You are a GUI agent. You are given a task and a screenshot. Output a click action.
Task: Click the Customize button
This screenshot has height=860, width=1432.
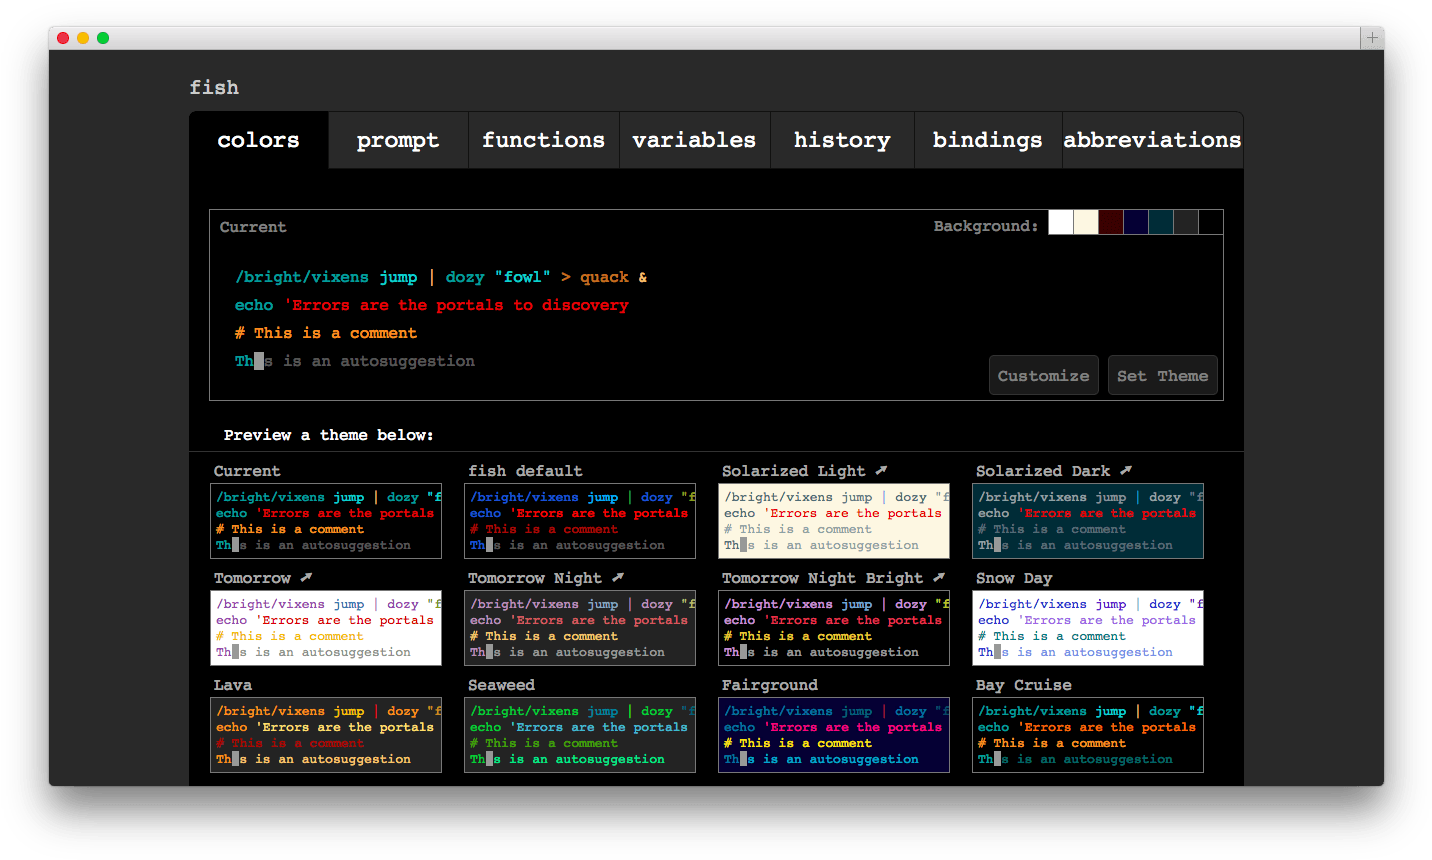coord(1043,375)
